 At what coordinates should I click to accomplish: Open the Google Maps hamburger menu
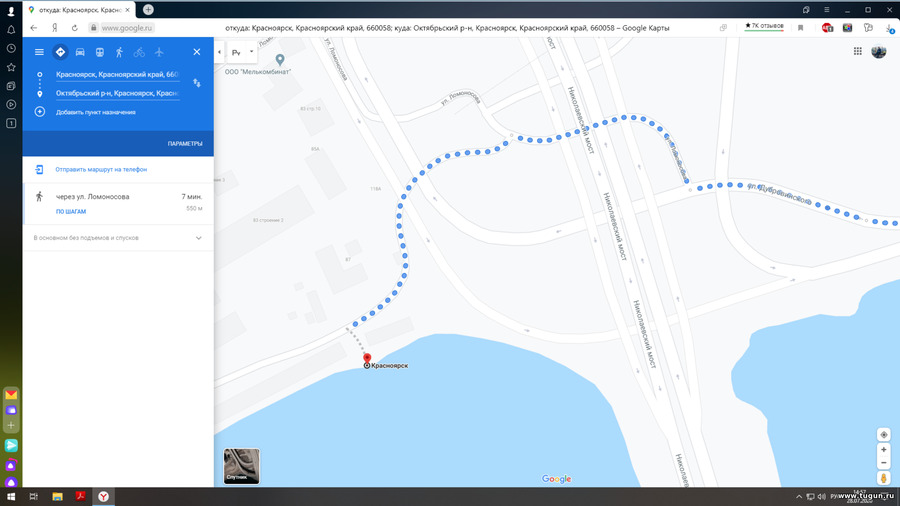[39, 52]
